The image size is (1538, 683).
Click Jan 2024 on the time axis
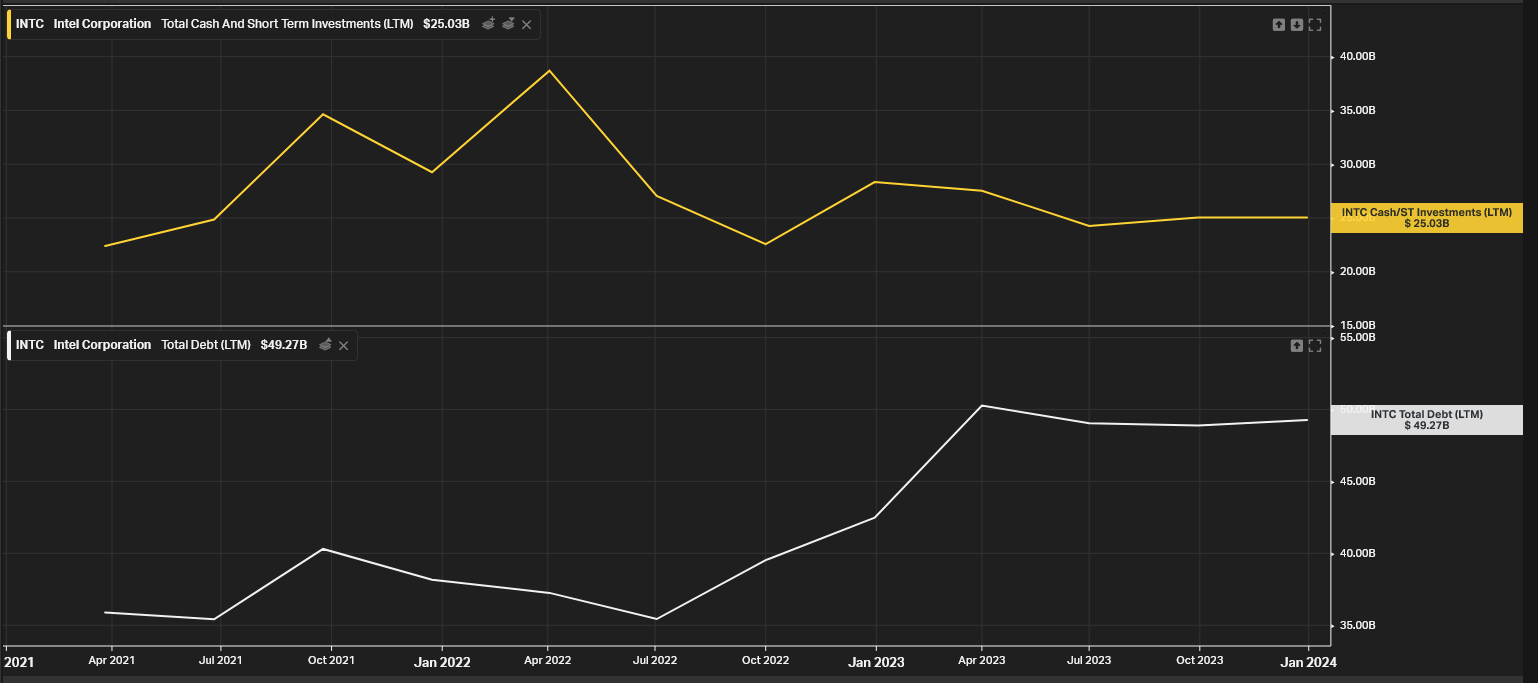tap(1309, 662)
